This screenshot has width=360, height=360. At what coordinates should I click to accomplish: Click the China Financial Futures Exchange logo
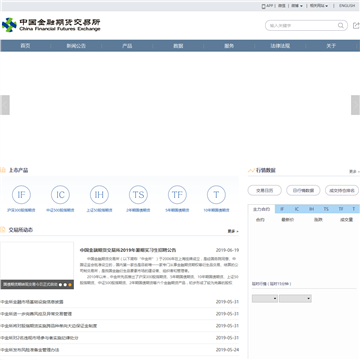pyautogui.click(x=51, y=25)
